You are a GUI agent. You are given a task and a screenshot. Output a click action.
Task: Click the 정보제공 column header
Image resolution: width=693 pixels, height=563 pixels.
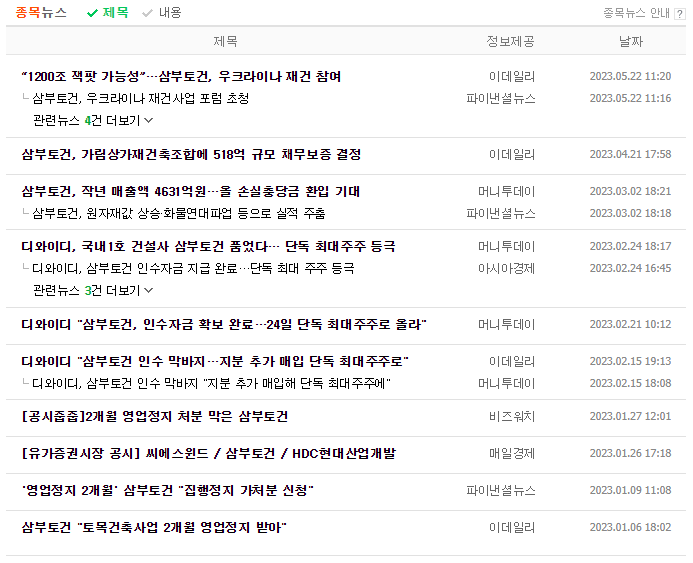(x=510, y=41)
